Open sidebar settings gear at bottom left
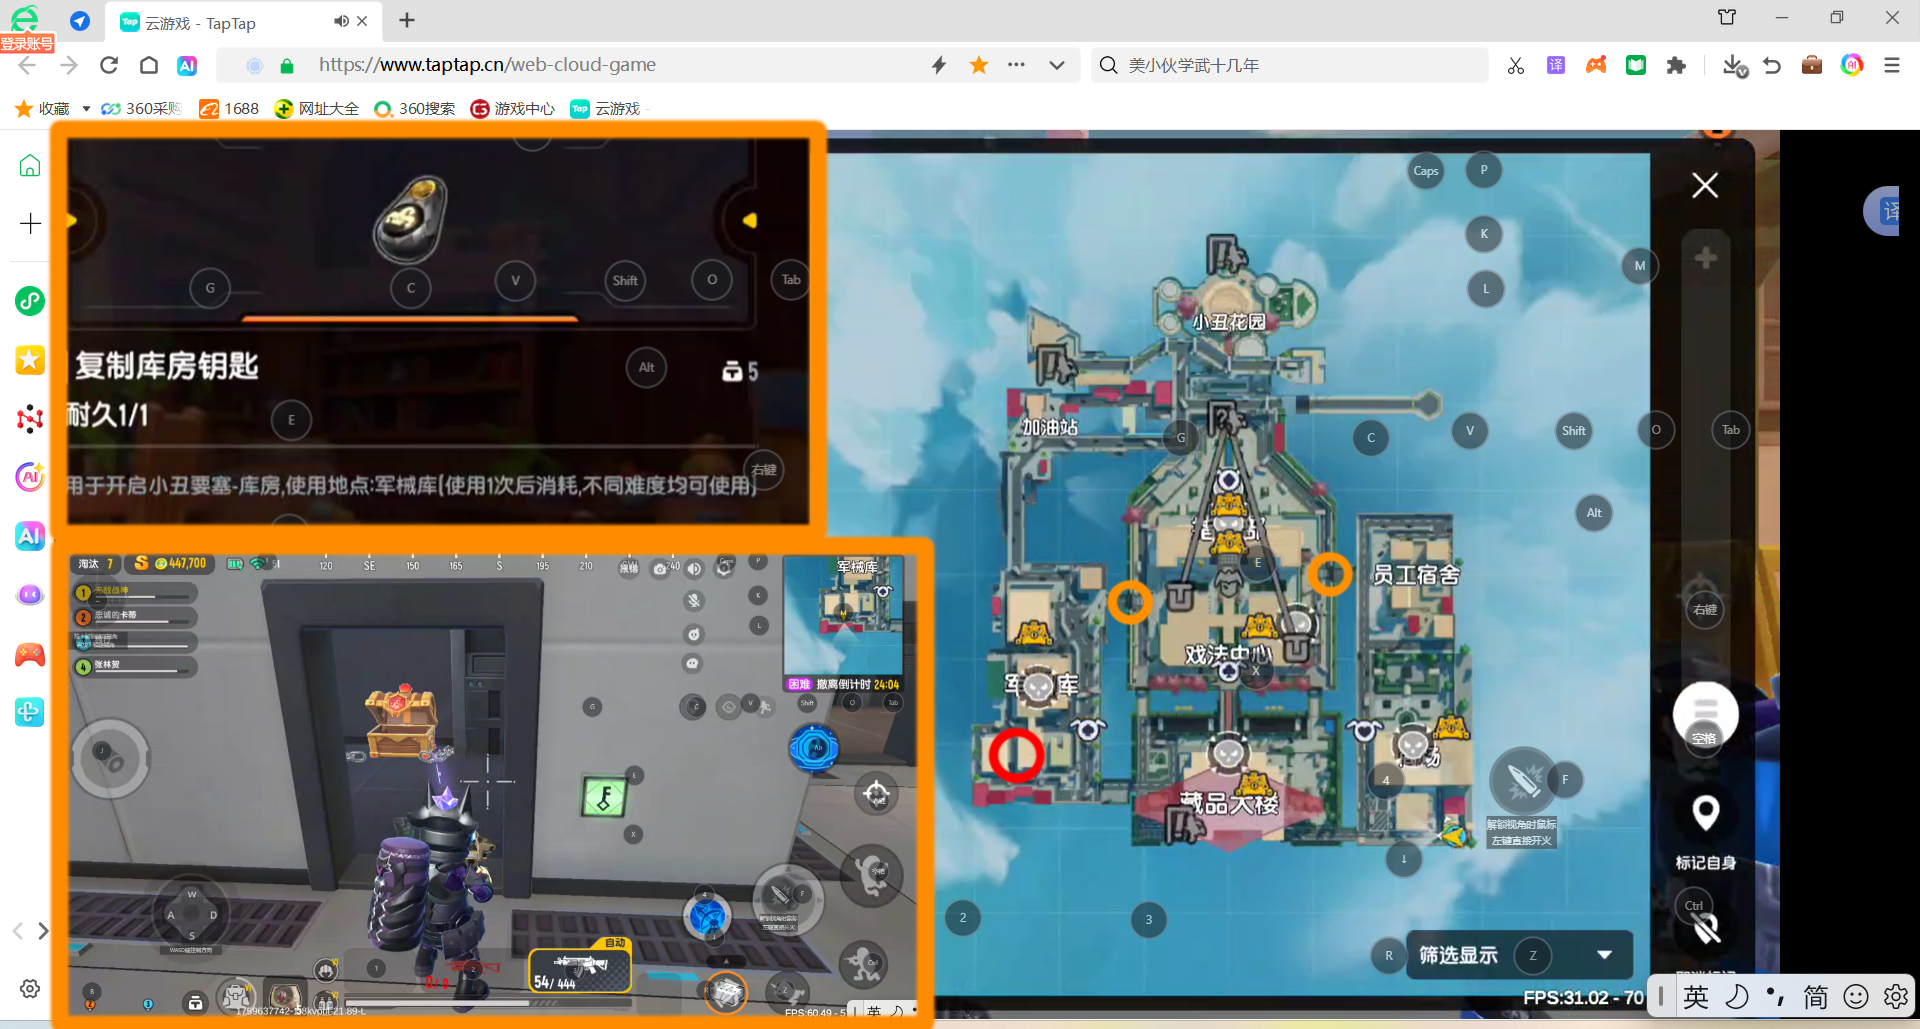The width and height of the screenshot is (1920, 1029). point(30,988)
